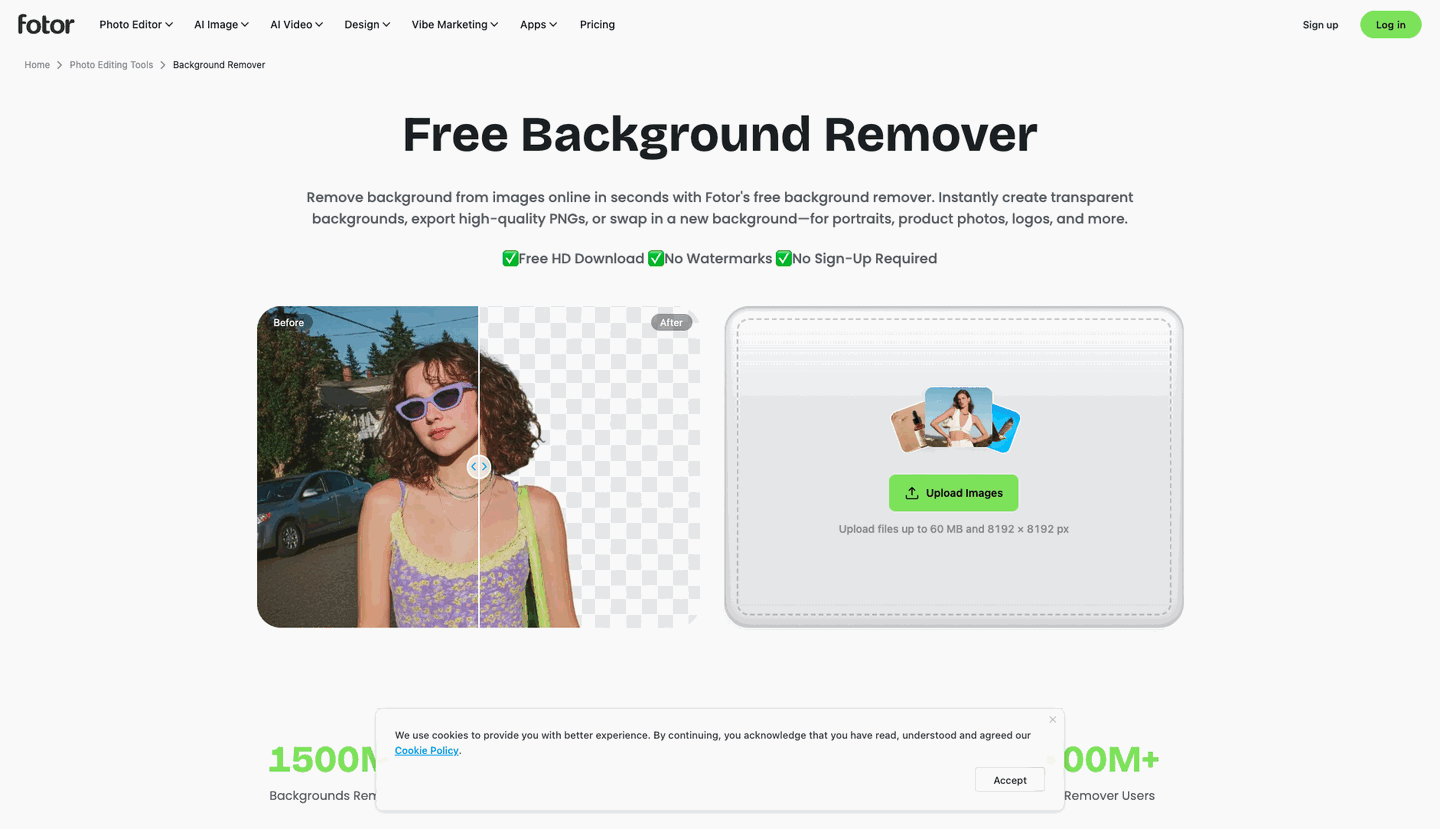This screenshot has height=829, width=1440.
Task: Click the before/after comparison slider handle
Action: [x=479, y=466]
